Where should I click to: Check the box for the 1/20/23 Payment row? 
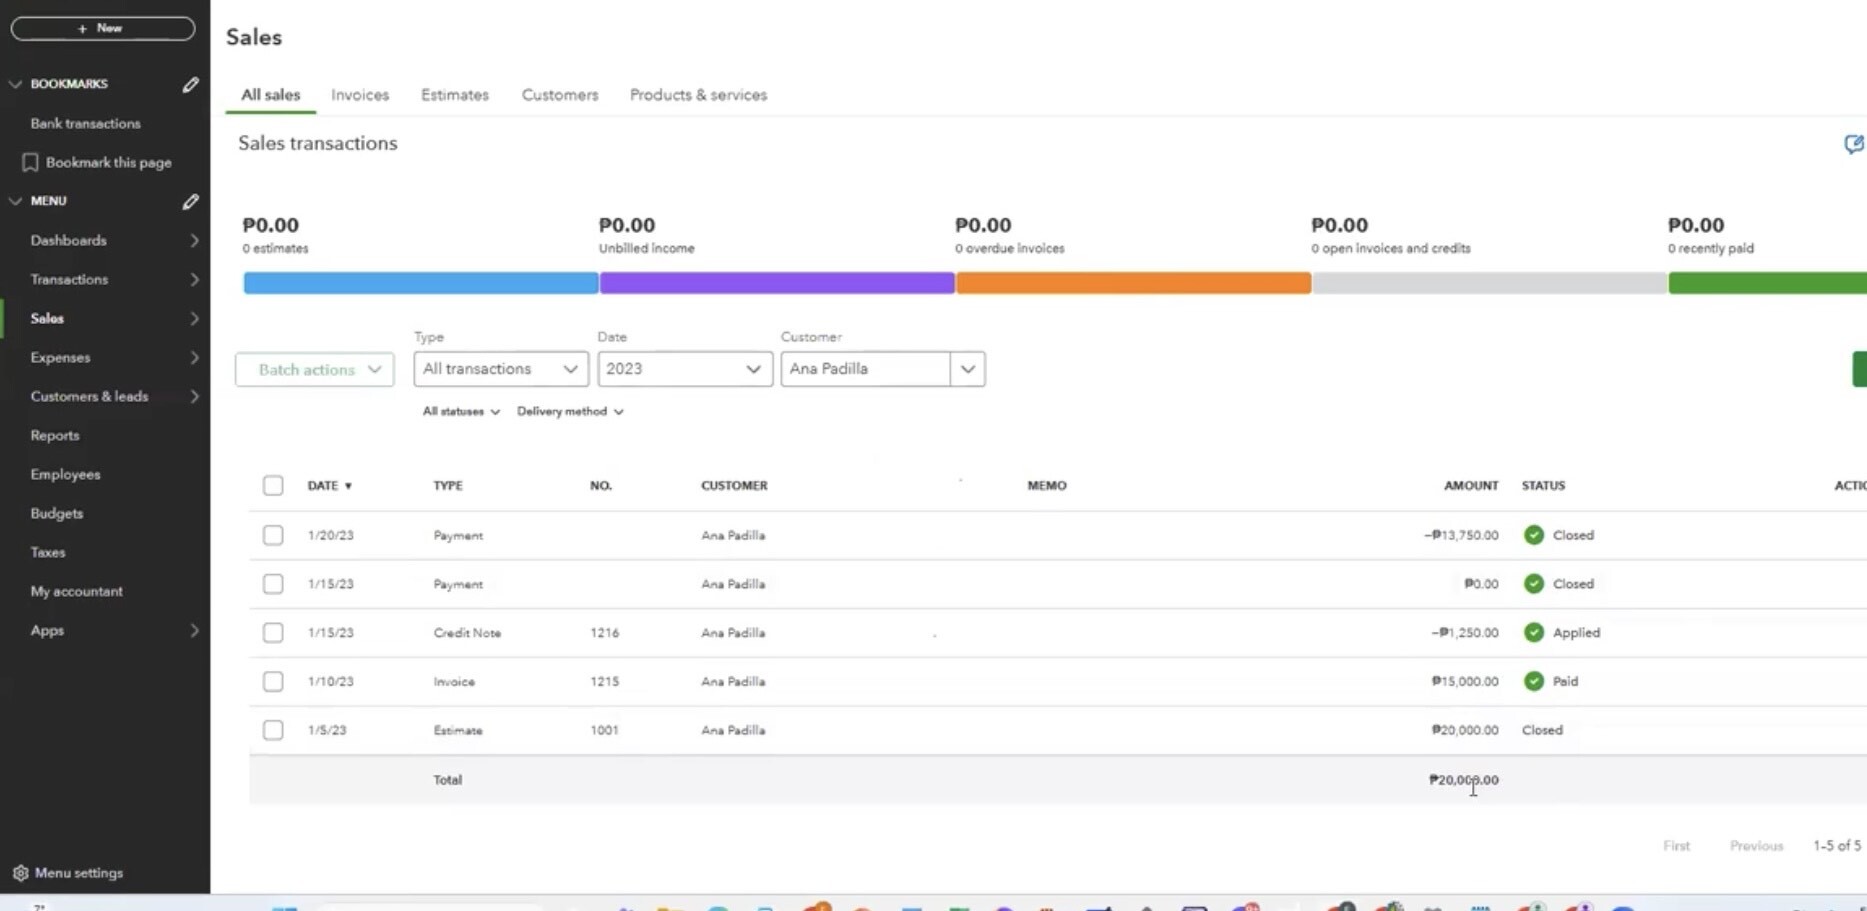pos(273,535)
